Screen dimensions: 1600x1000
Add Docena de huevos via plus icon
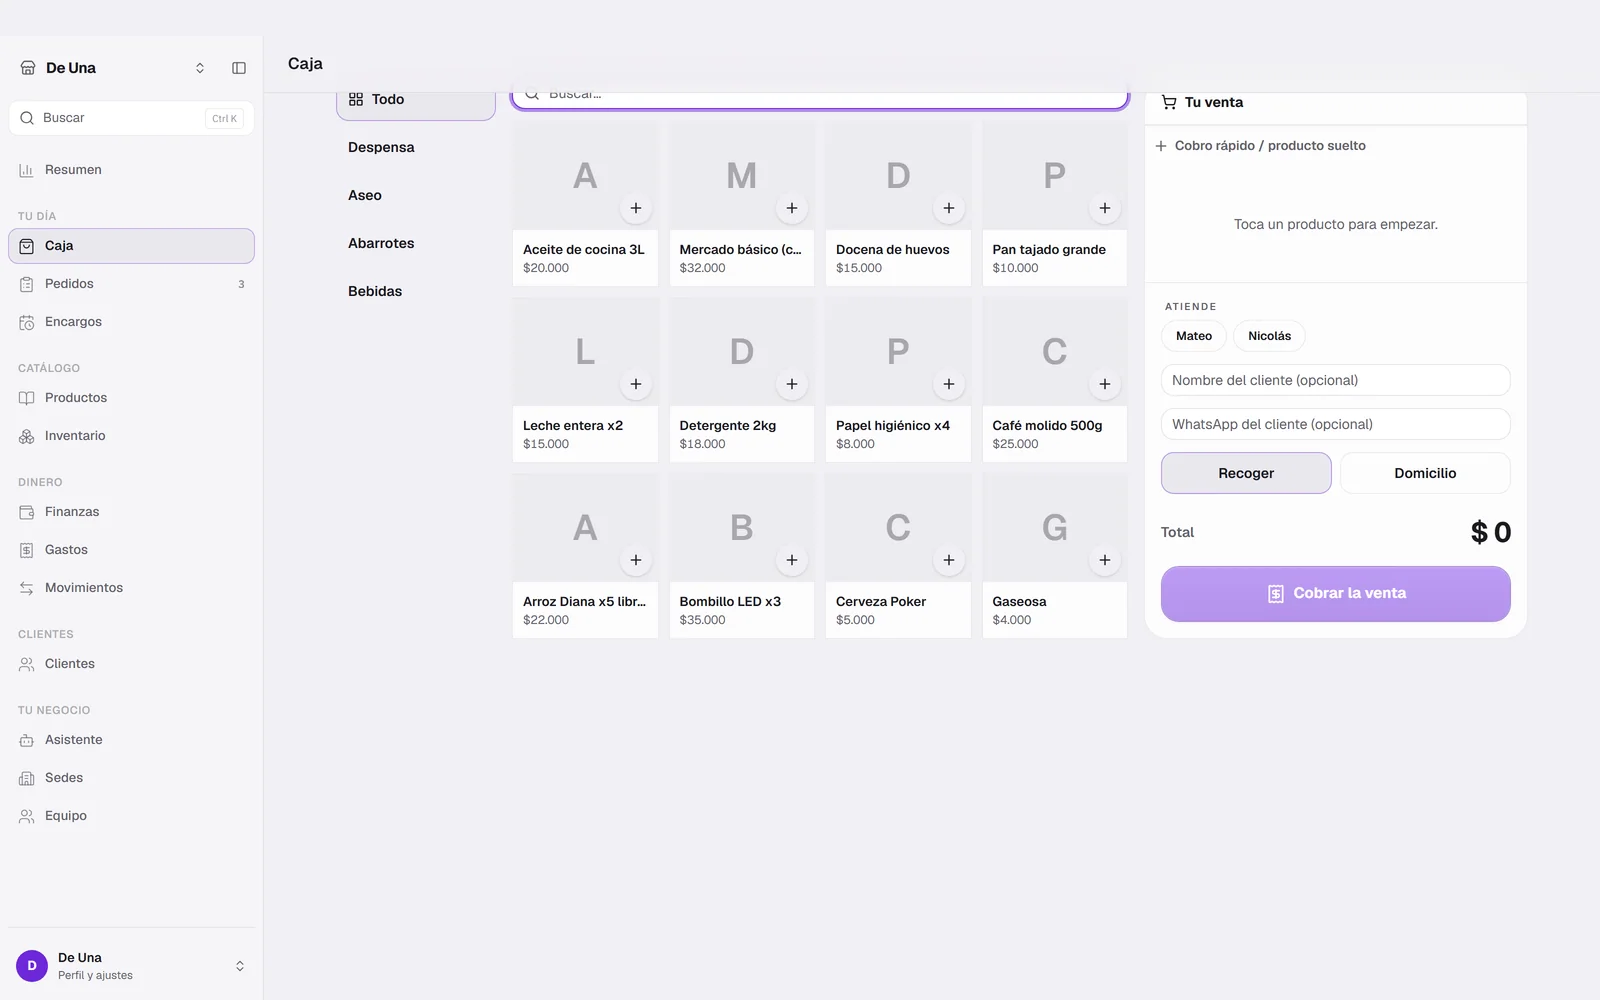(x=949, y=208)
